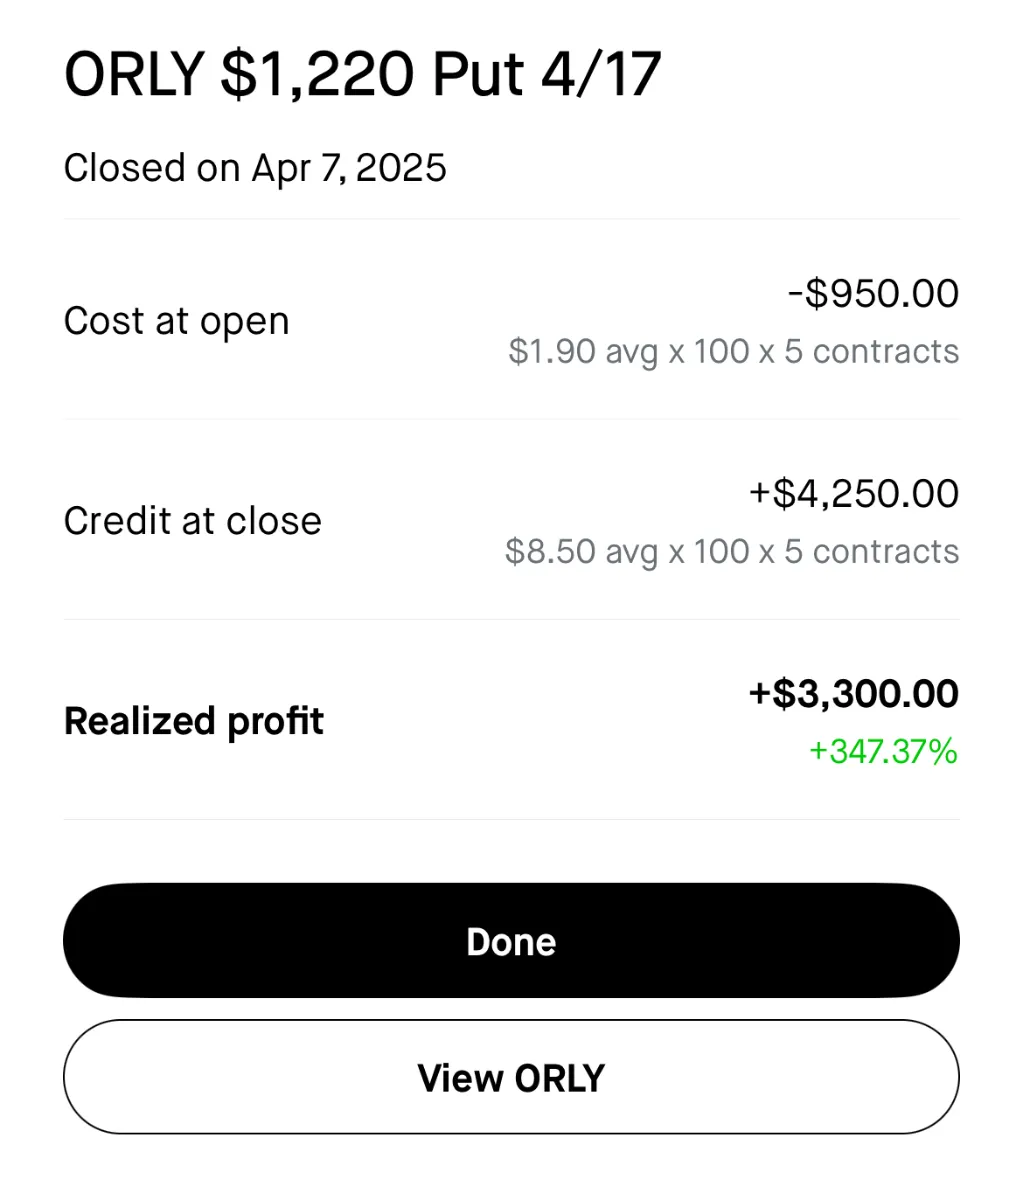The image size is (1023, 1200).
Task: Tap the Apr 7, 2025 close date
Action: coord(349,167)
